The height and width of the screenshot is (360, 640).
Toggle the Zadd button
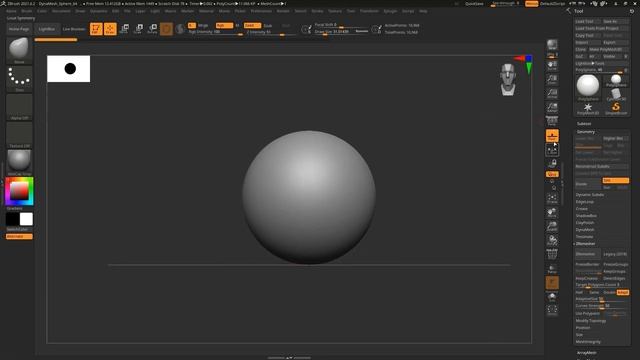click(252, 25)
